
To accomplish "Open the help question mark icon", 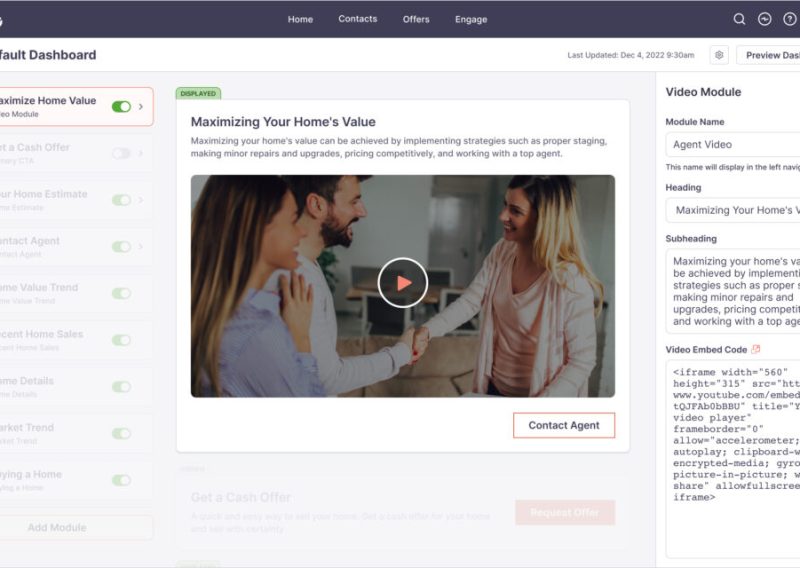I will tap(790, 19).
